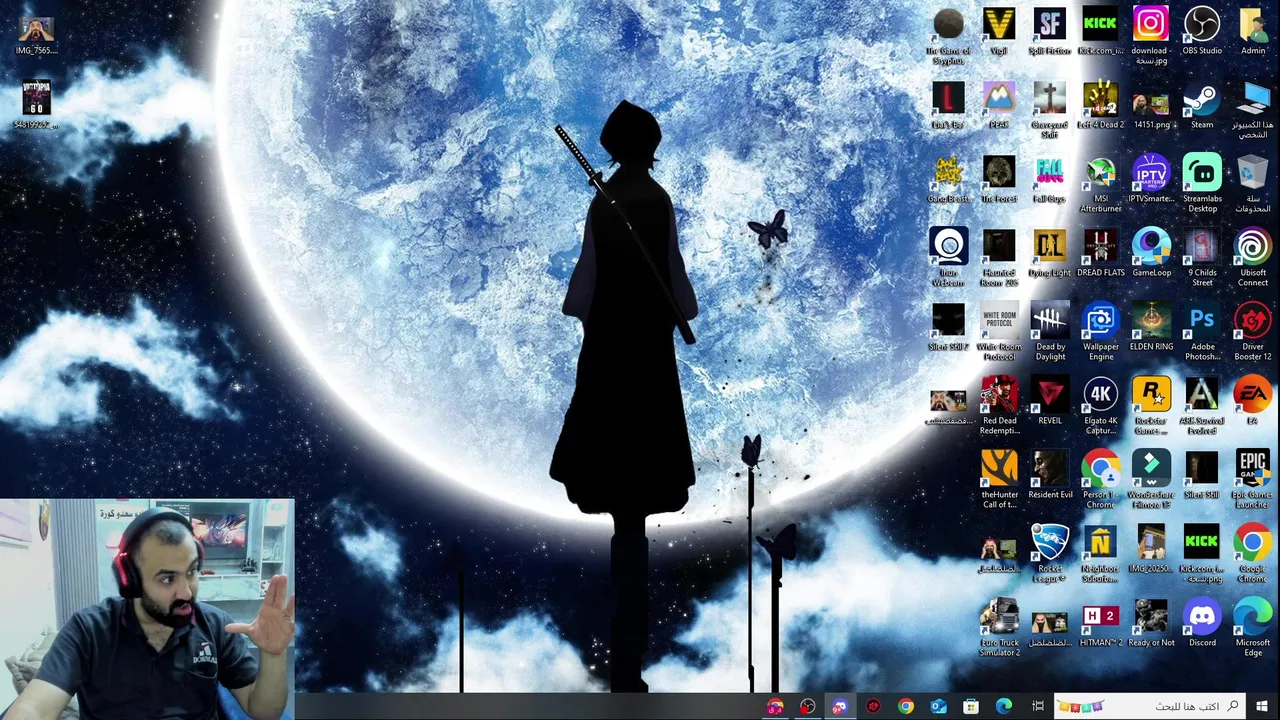1280x720 pixels.
Task: Select the EA app desktop shortcut
Action: [1253, 401]
